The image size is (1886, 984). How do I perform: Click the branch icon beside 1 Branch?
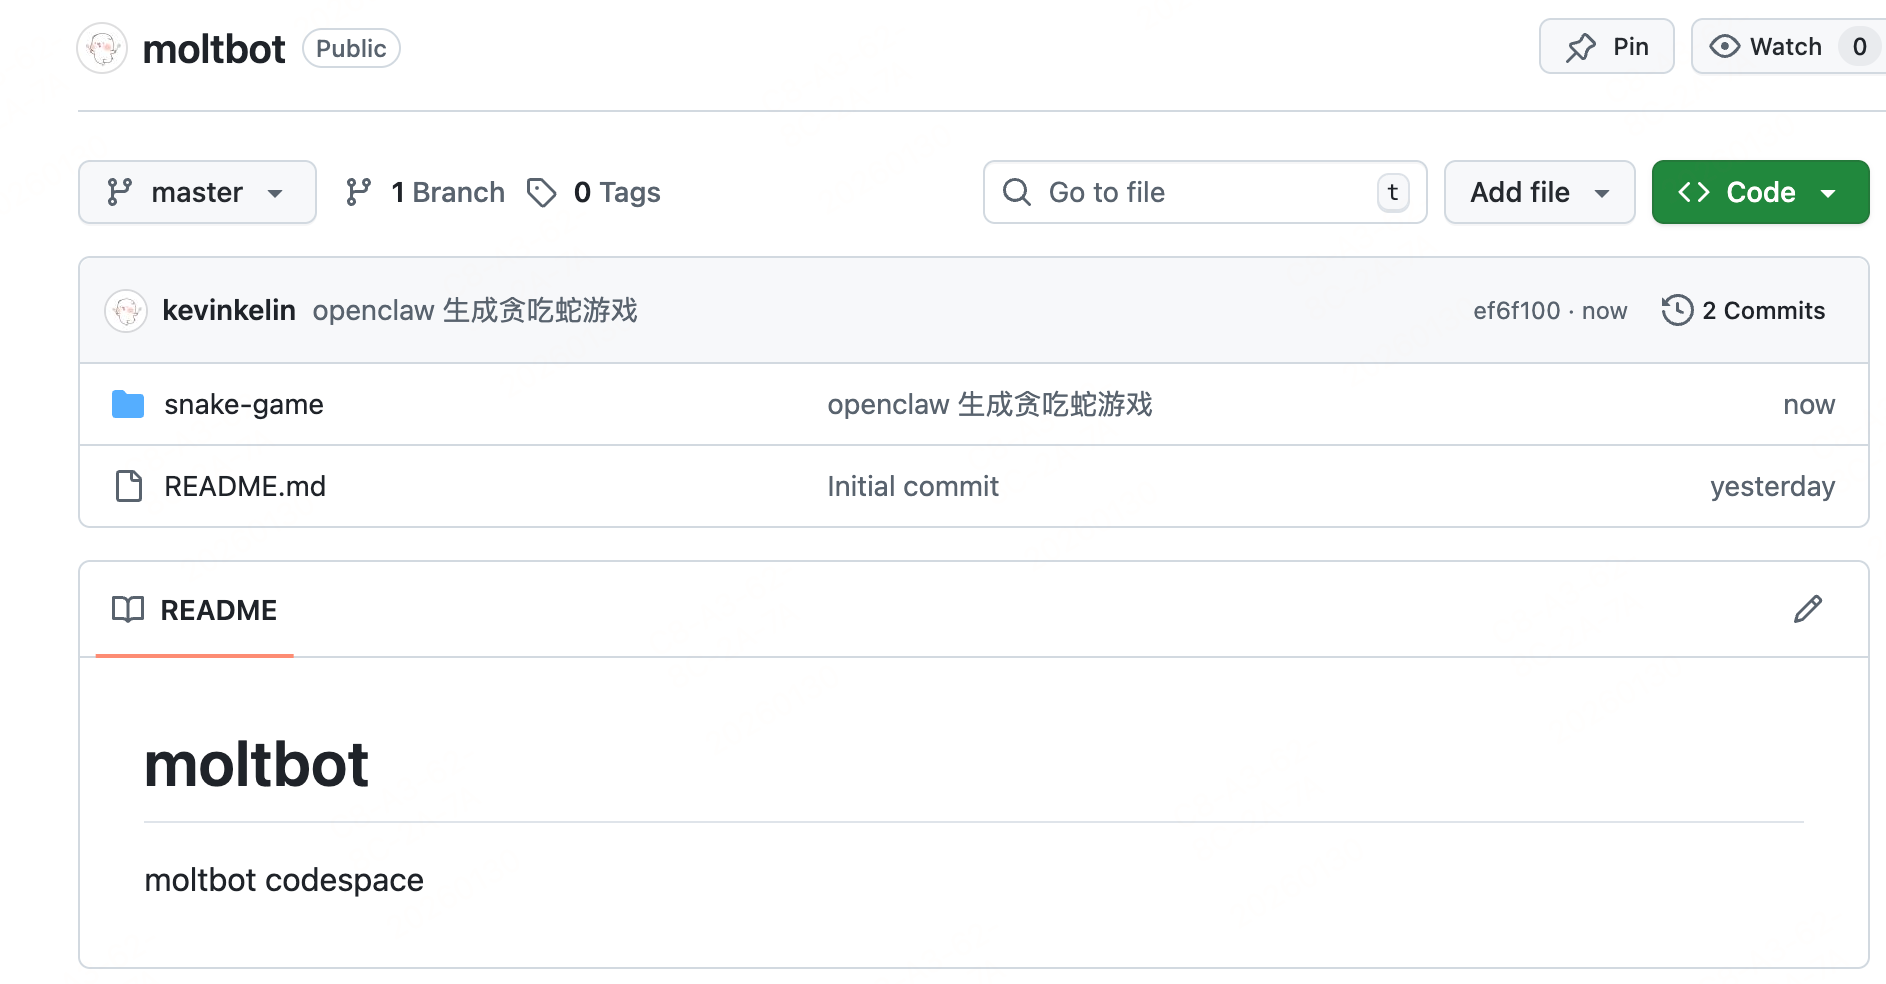(358, 192)
